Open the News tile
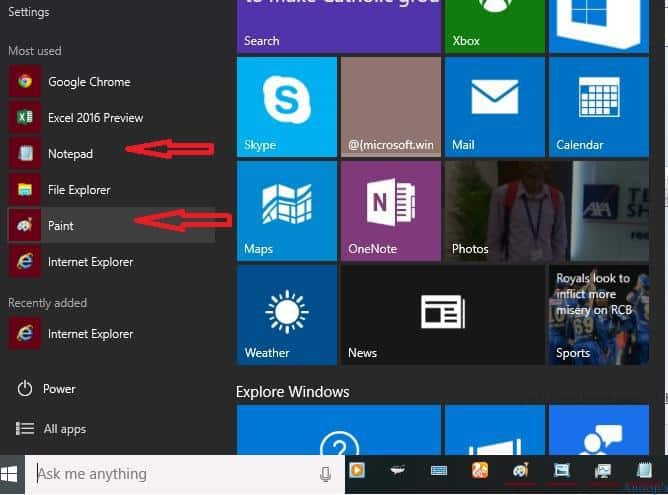Viewport: 668px width, 495px height. click(443, 315)
